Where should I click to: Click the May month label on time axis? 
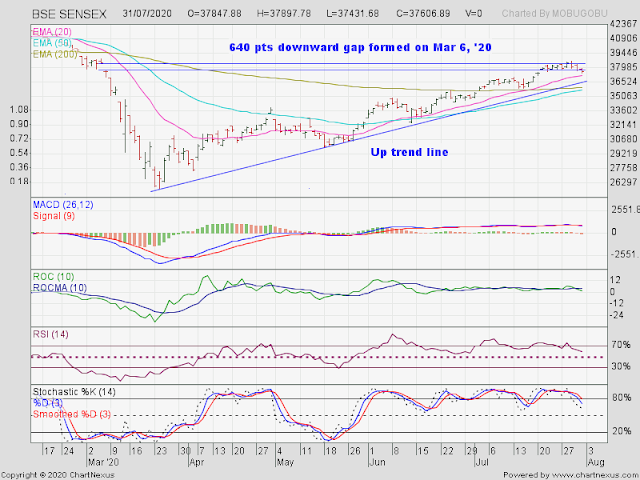[285, 462]
